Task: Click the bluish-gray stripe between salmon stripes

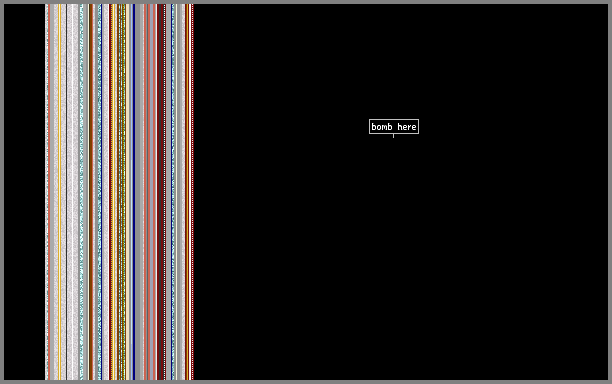Action: 151,191
